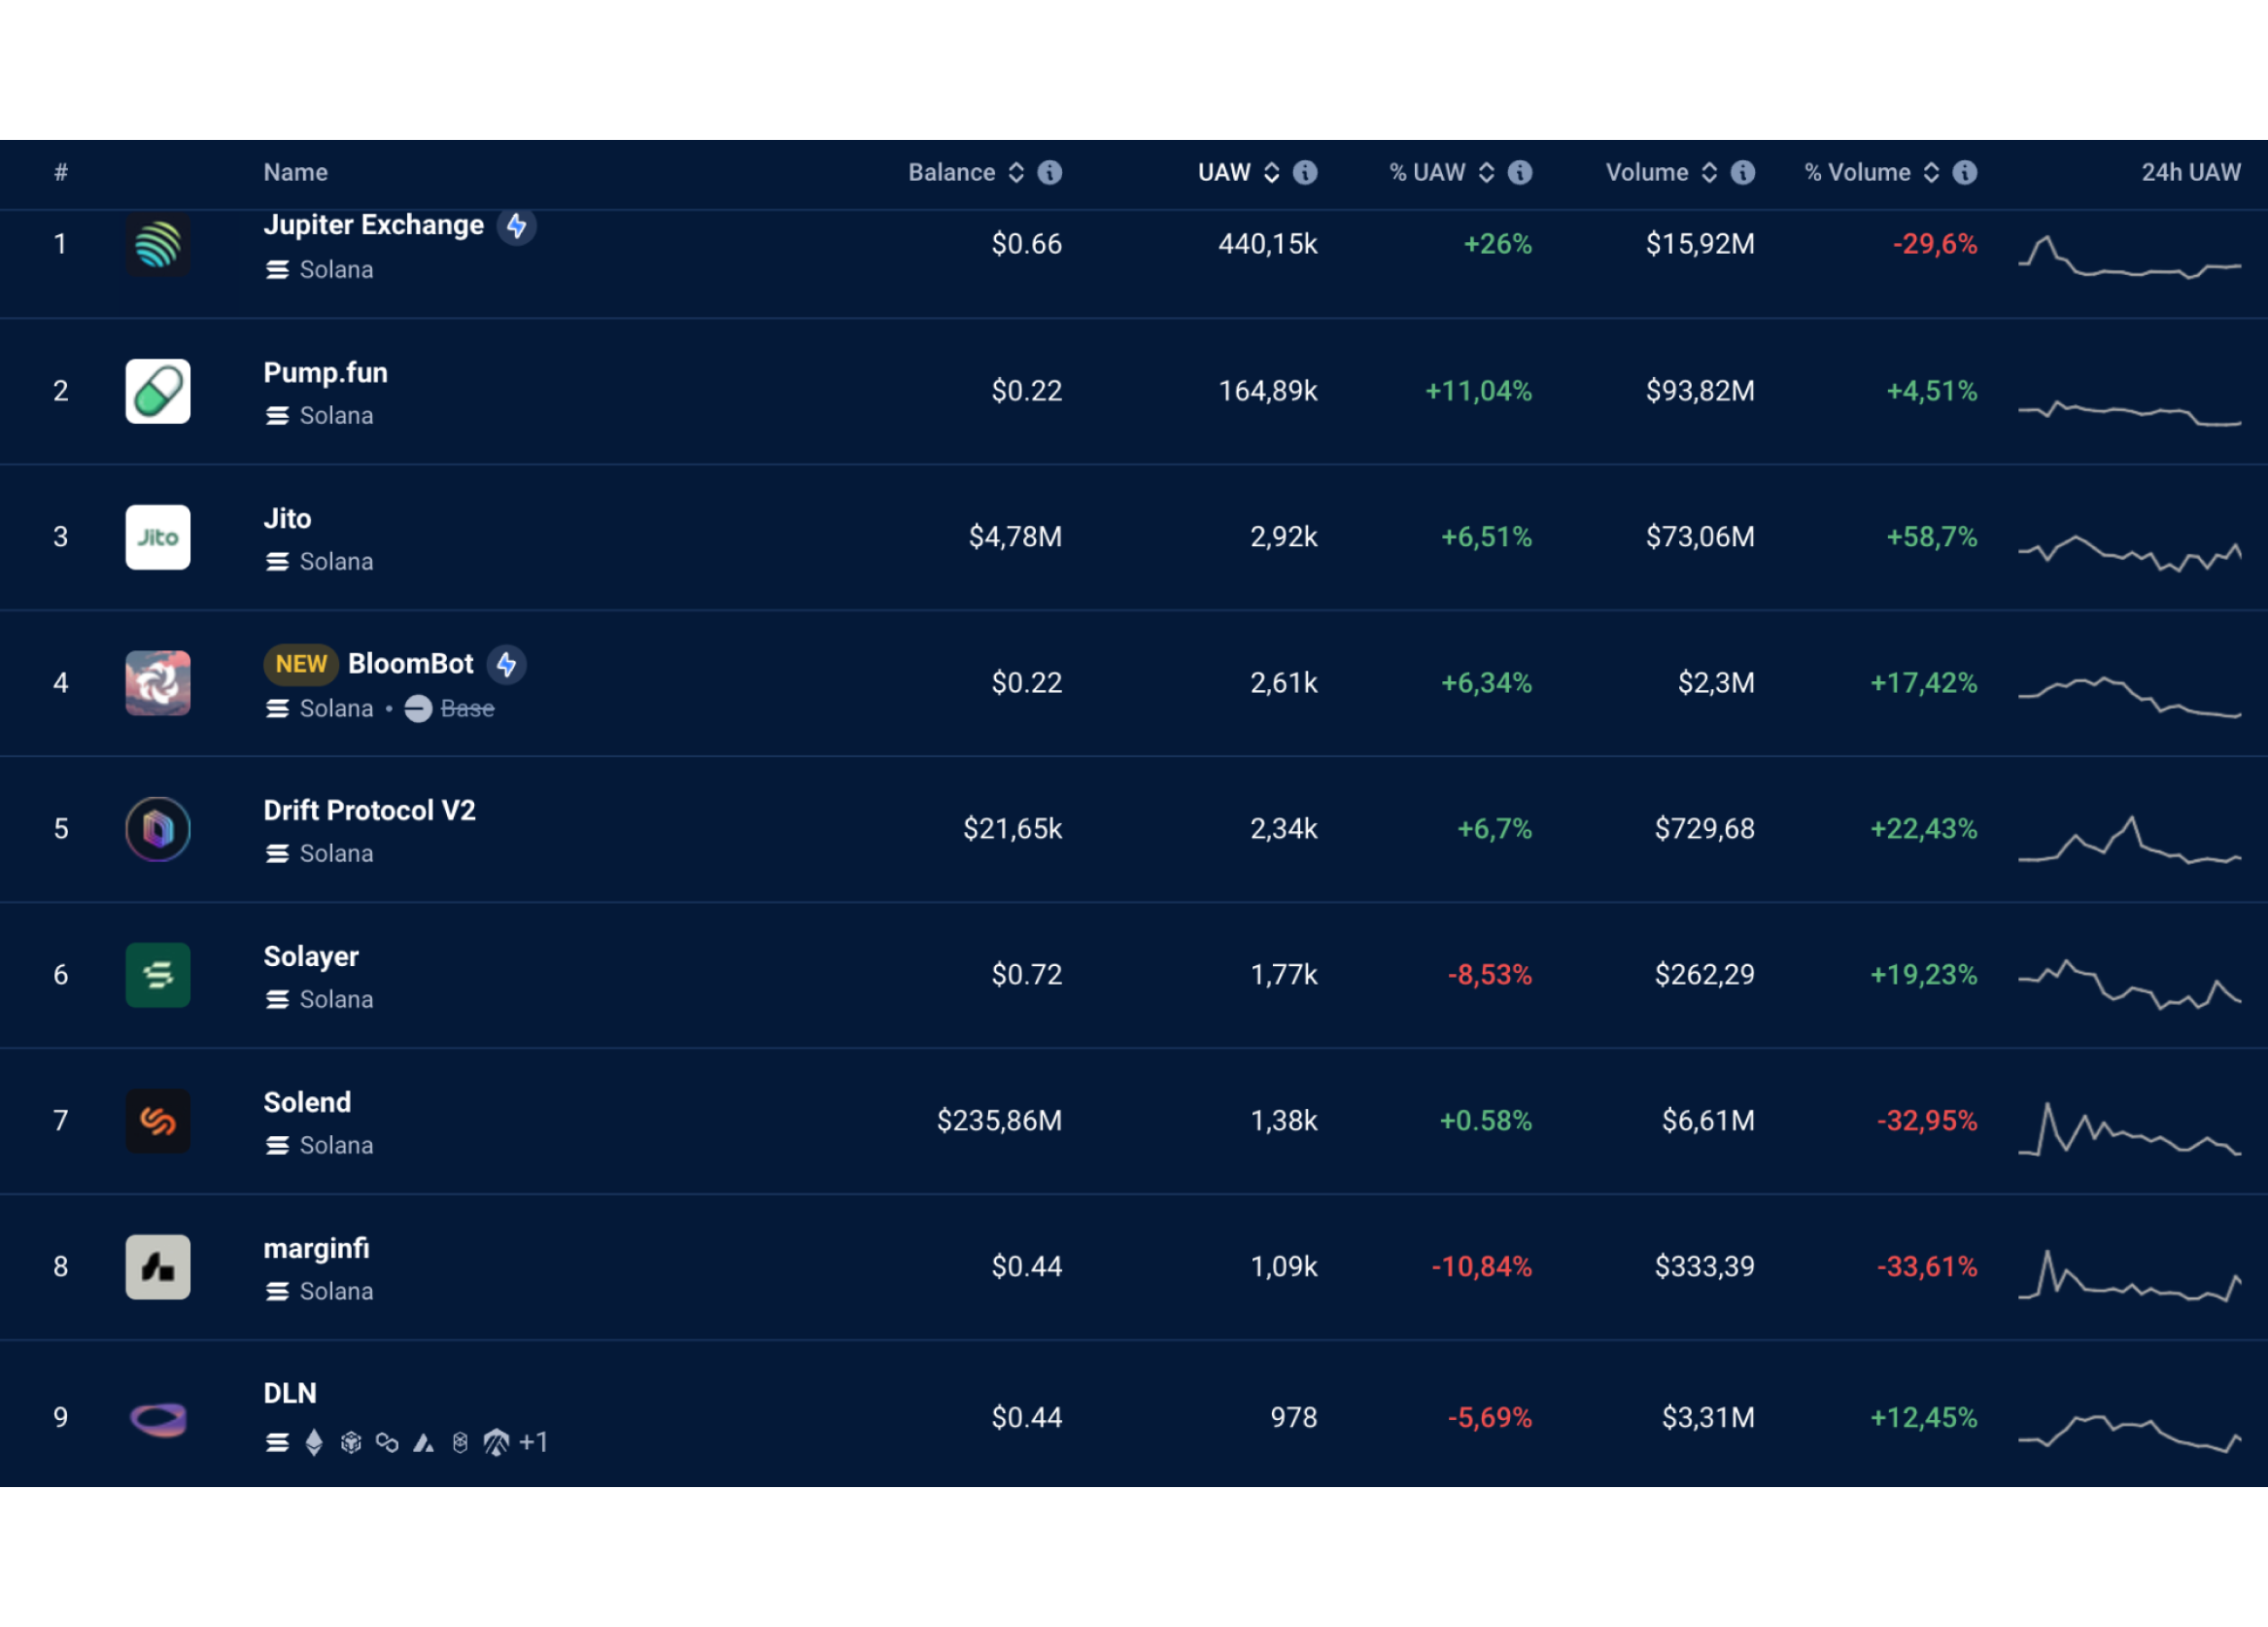Click the Solend logo icon

coord(158,1121)
